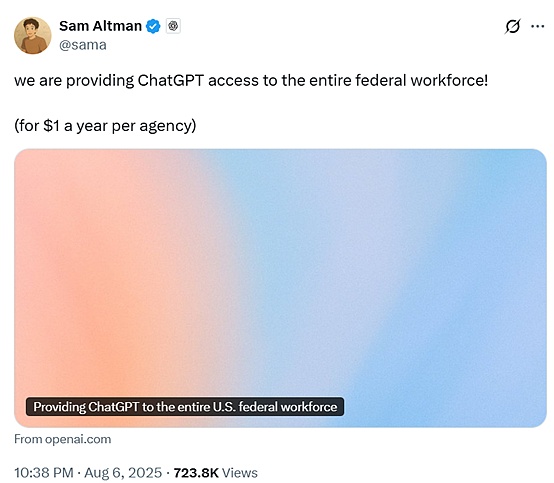554x483 pixels.
Task: Click the "(for $1 a year per agency)" text
Action: 105,125
